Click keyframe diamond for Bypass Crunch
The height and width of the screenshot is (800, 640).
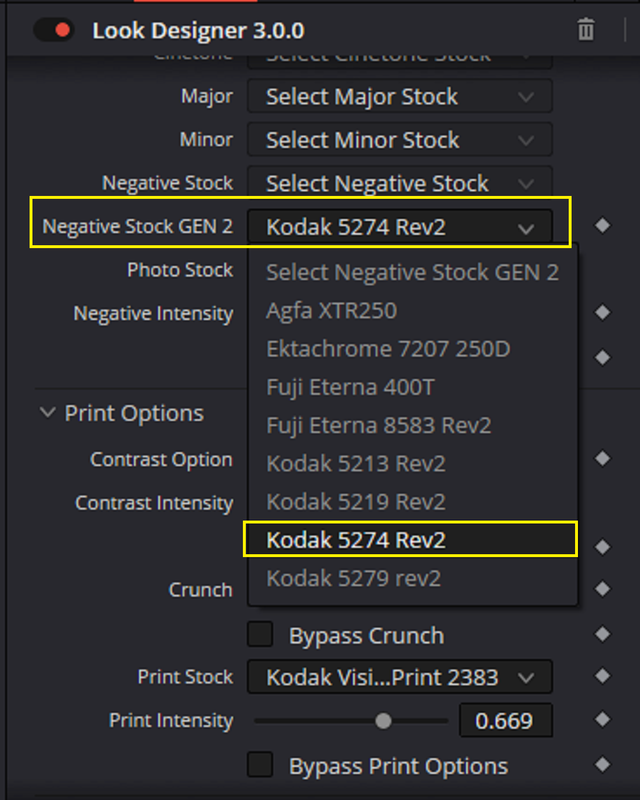[603, 634]
